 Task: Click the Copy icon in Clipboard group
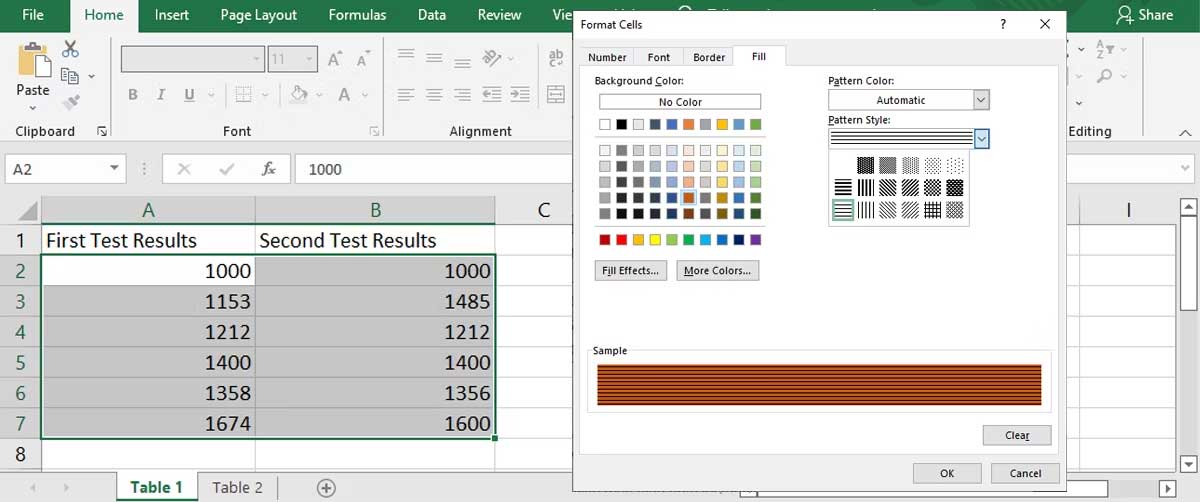(69, 76)
